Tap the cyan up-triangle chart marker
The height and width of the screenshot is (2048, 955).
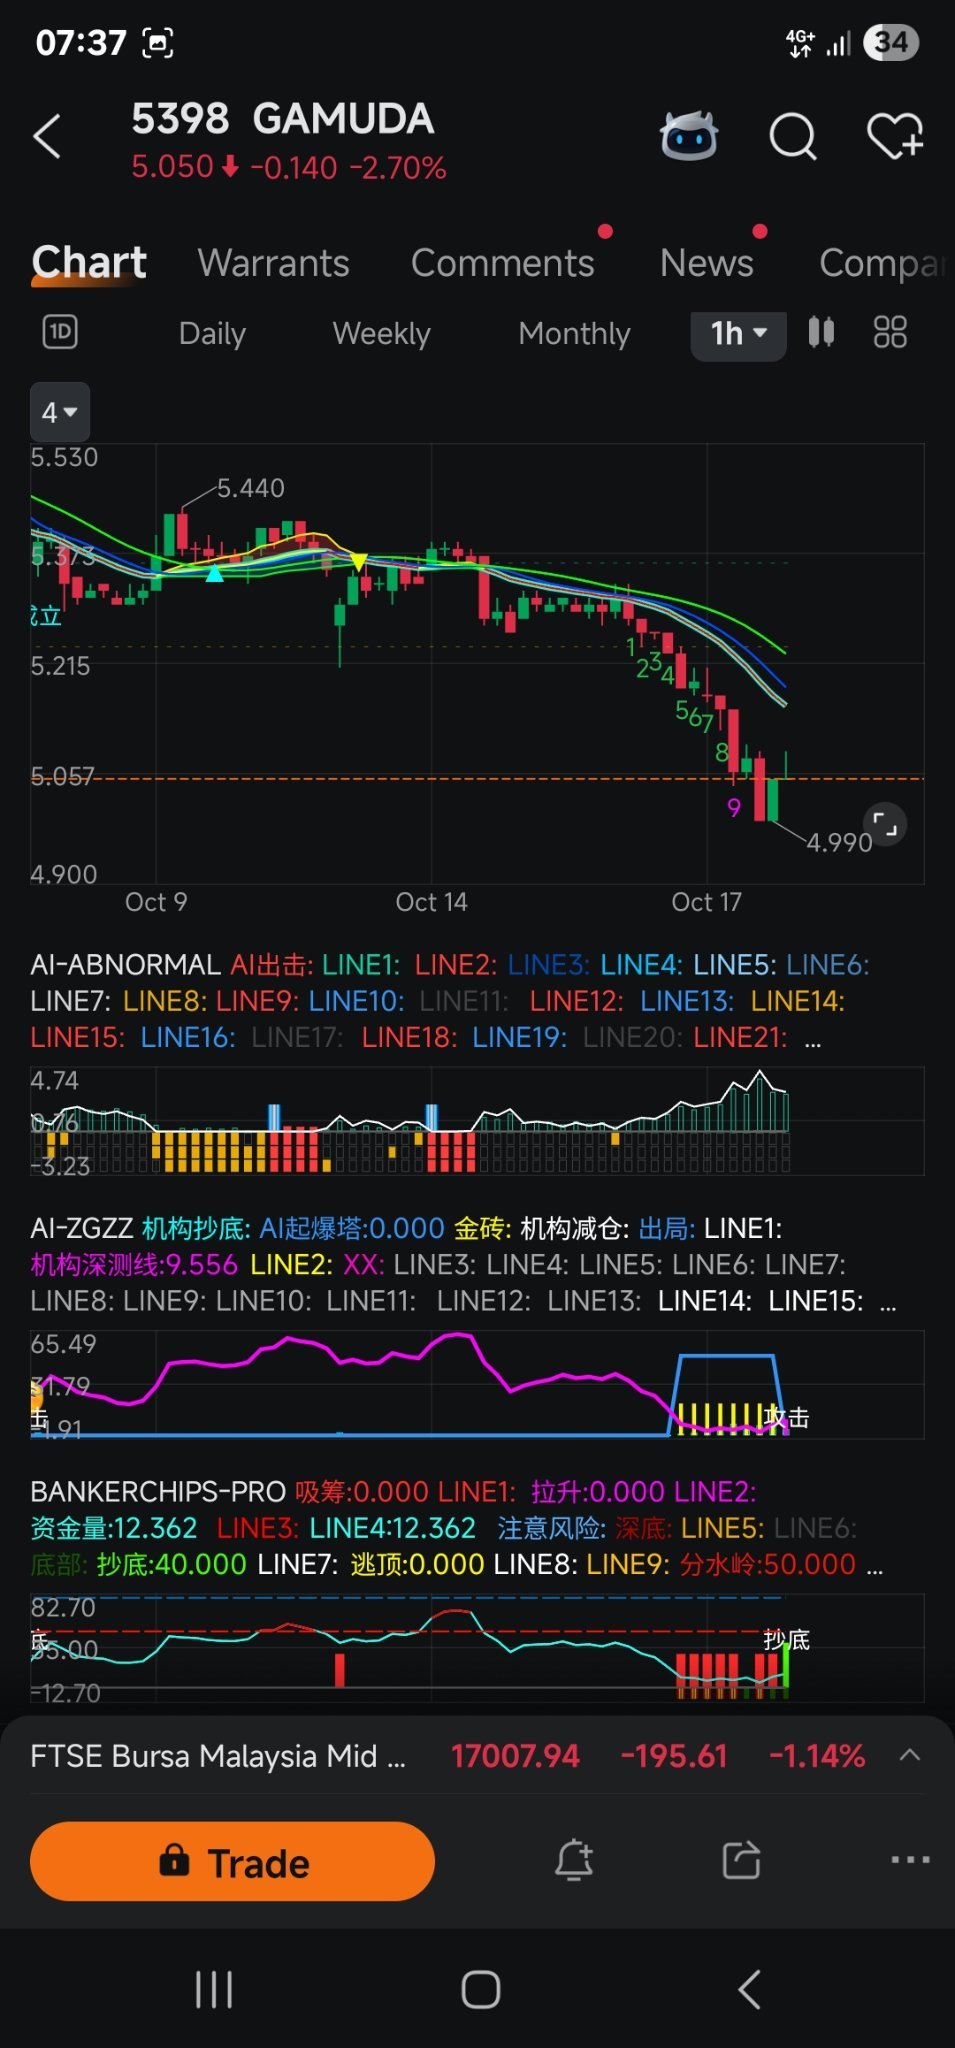214,574
